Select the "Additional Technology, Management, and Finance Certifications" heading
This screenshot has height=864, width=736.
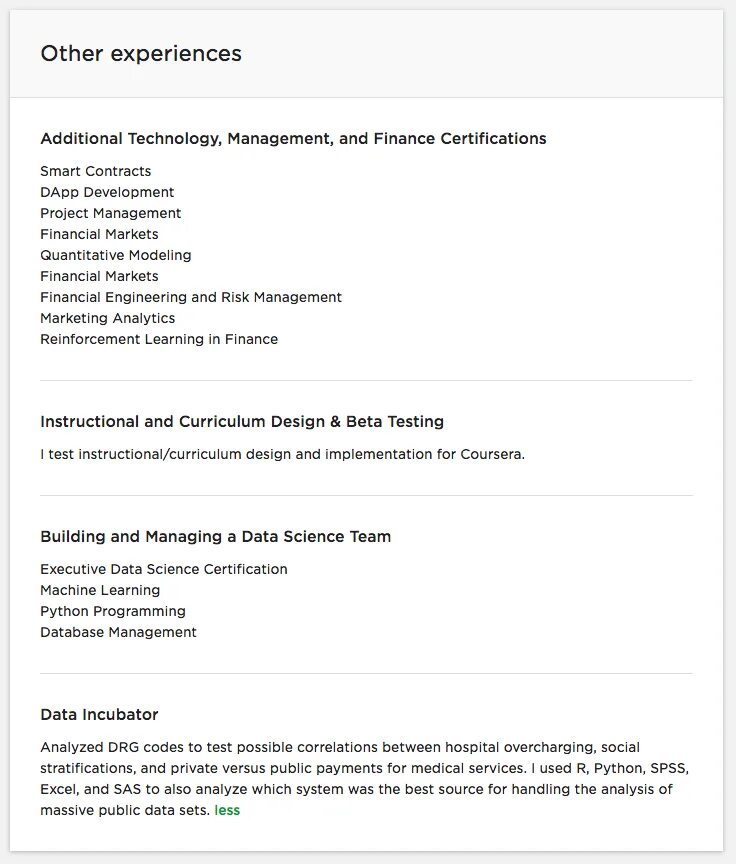[x=293, y=139]
